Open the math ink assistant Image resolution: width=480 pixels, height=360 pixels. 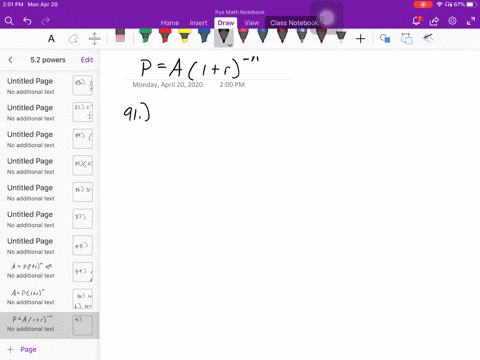[428, 38]
